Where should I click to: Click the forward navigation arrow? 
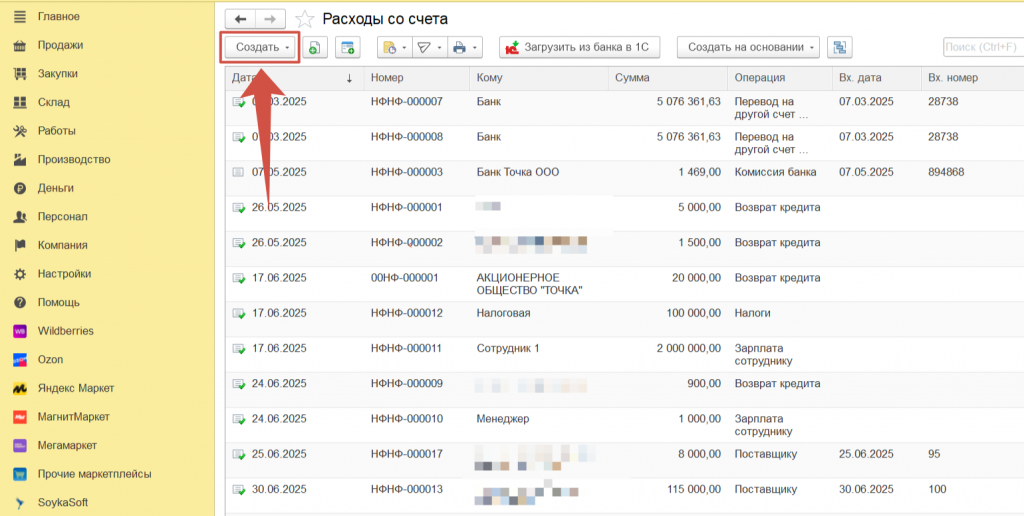point(270,19)
